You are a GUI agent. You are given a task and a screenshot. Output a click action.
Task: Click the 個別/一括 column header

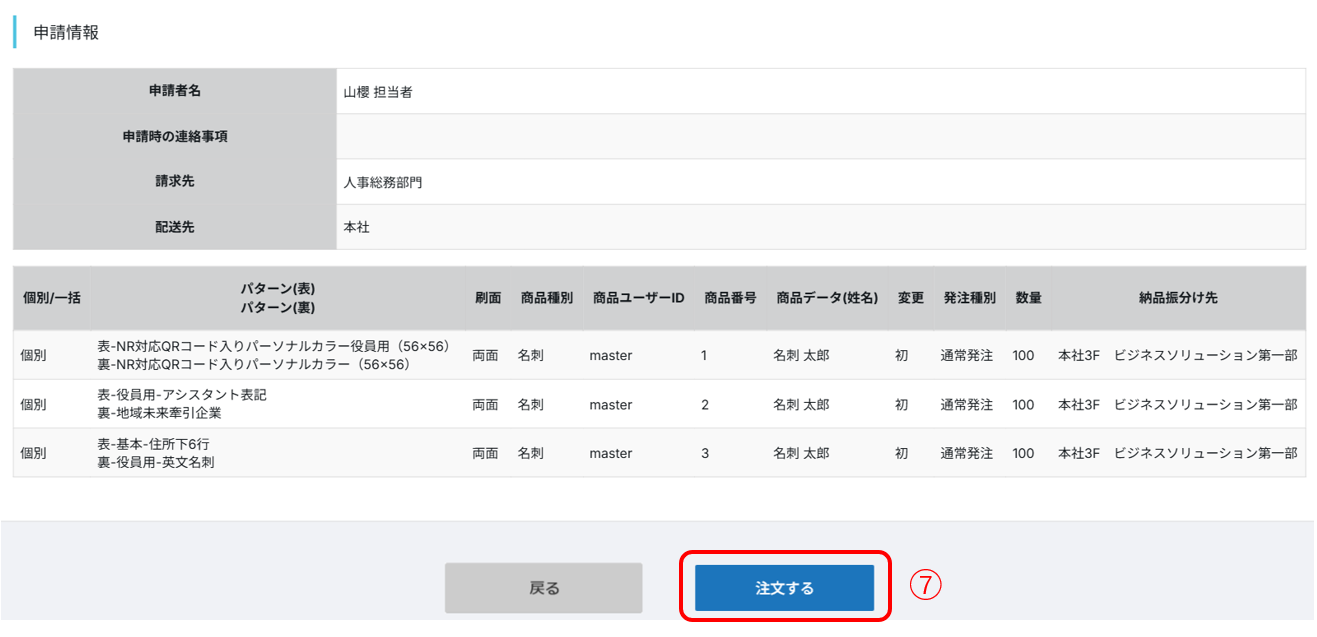(52, 298)
